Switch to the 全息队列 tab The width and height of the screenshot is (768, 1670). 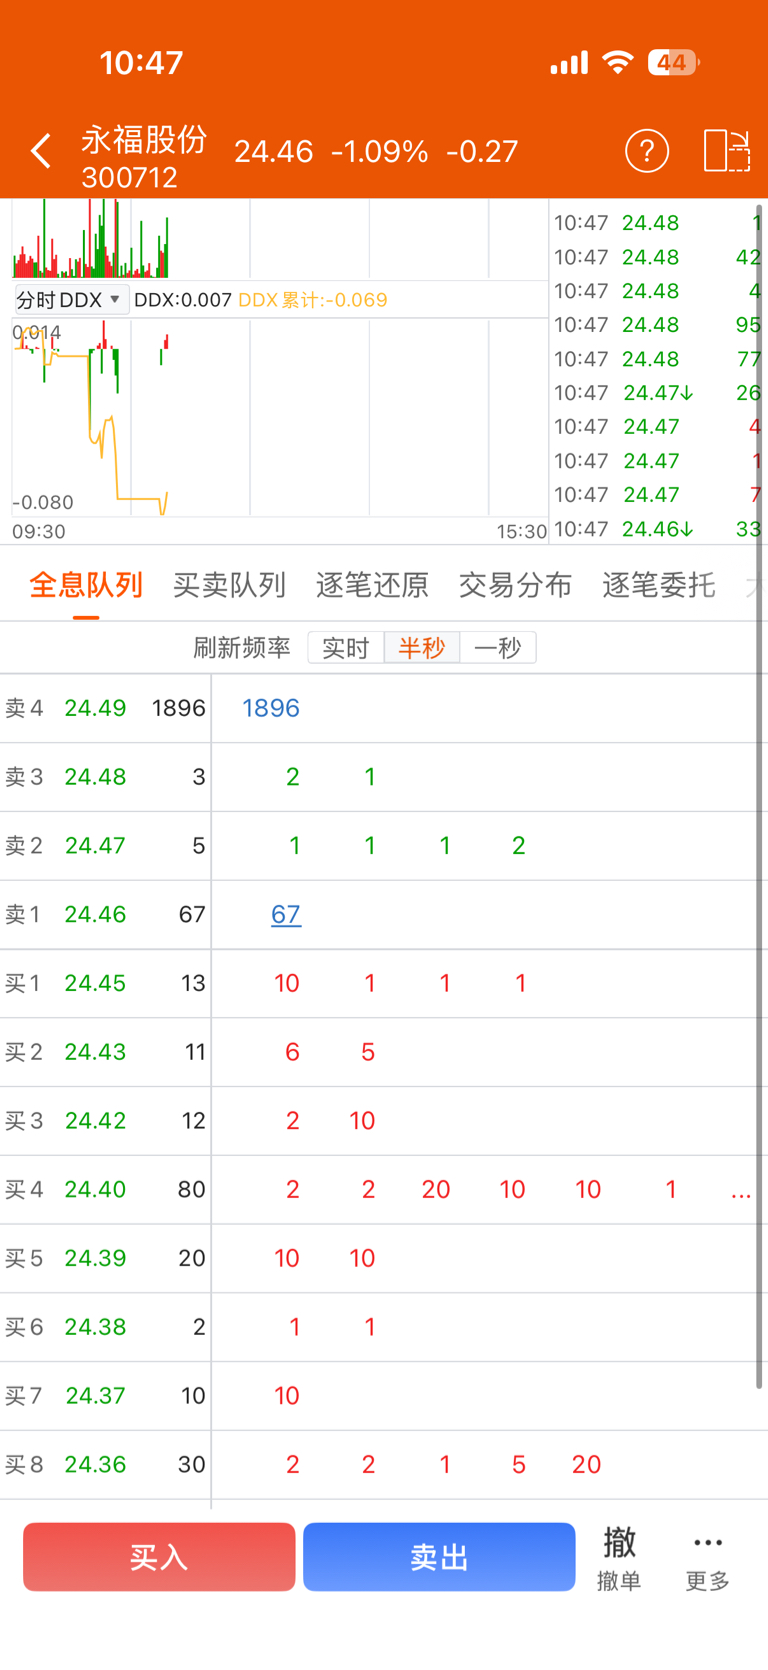click(86, 585)
